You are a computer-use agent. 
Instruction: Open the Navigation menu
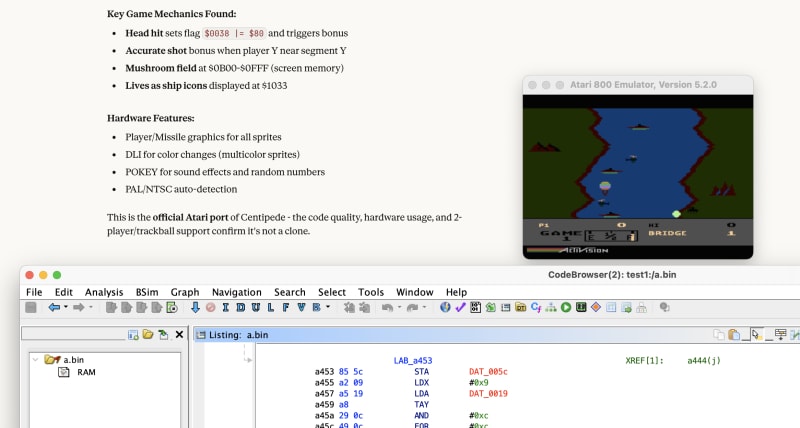(236, 291)
